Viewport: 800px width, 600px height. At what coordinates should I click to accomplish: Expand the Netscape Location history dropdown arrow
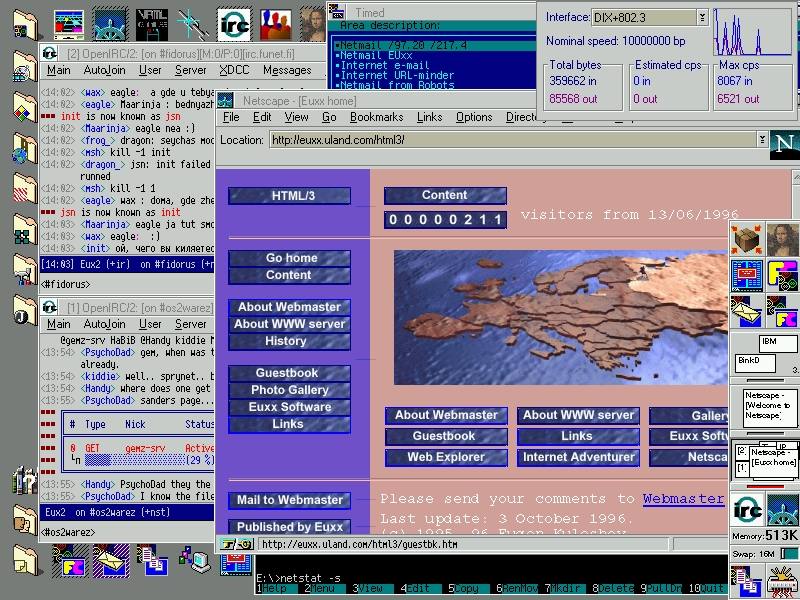(762, 139)
